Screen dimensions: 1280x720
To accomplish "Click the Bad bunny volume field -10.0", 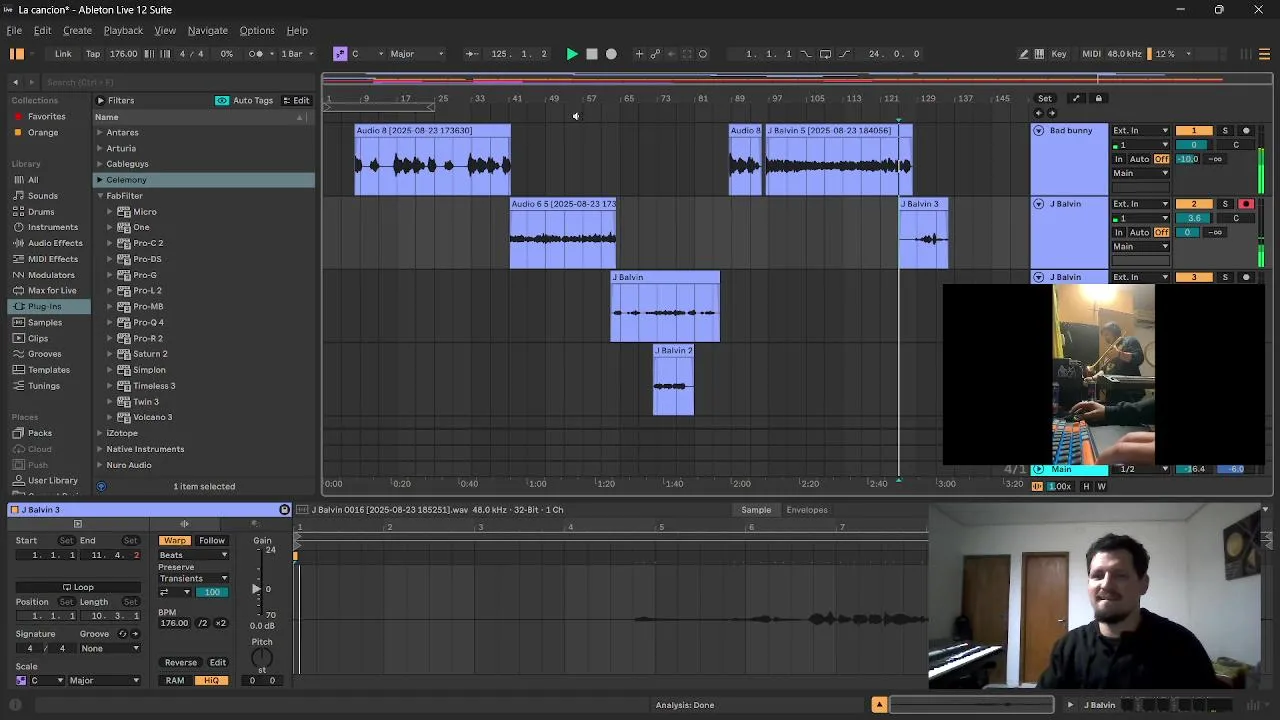I will click(1187, 159).
